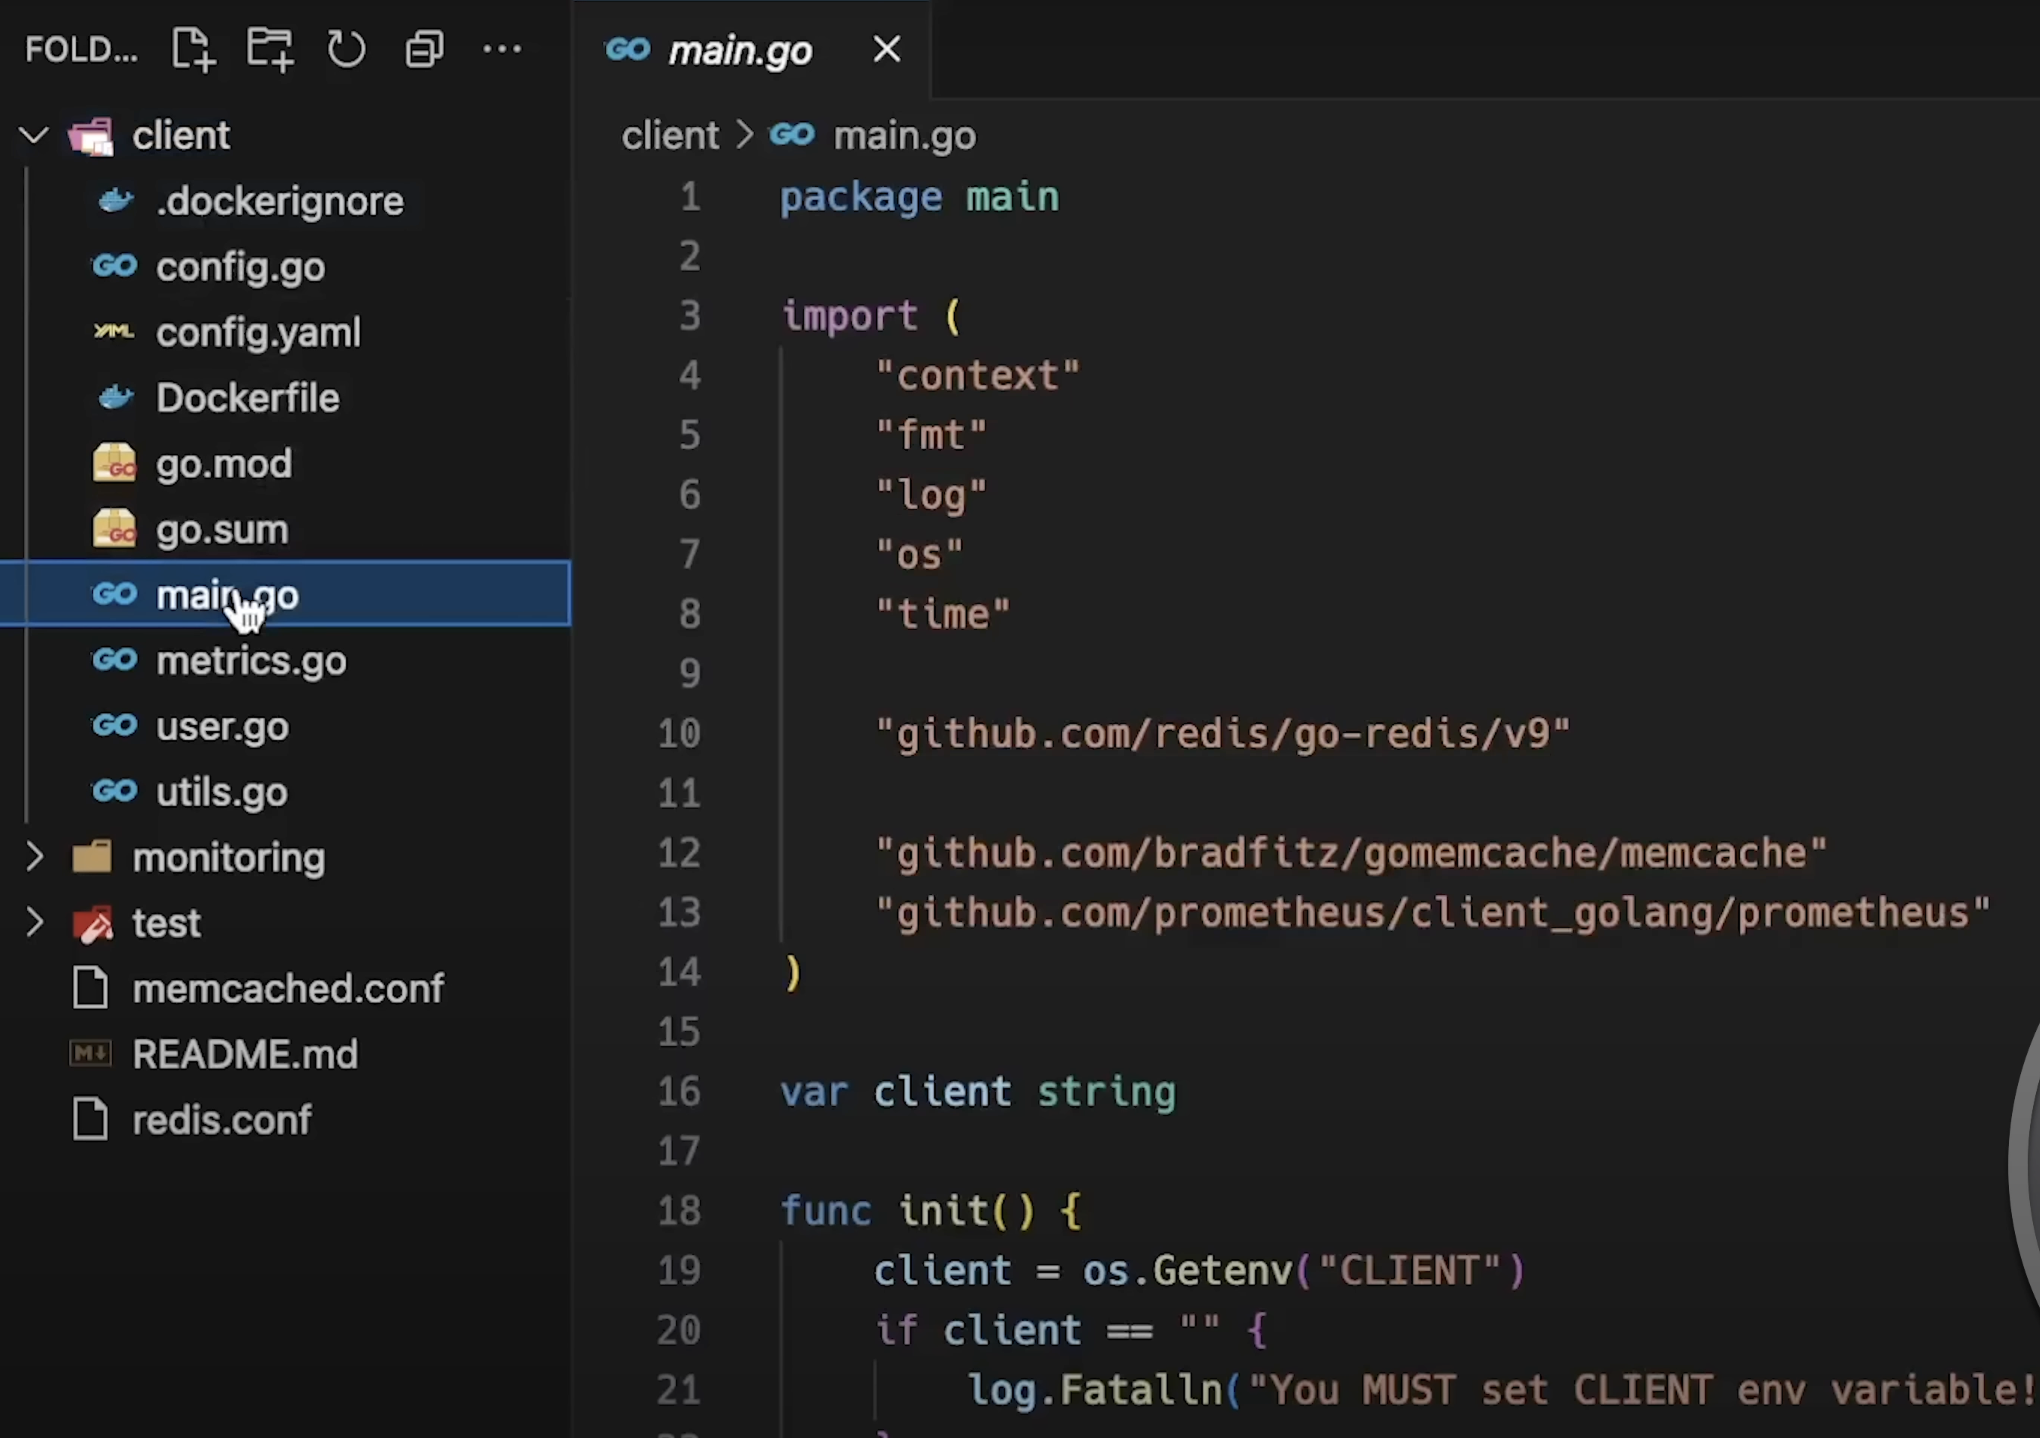Click the Go icon on the main.go tab
2040x1438 pixels.
click(628, 49)
